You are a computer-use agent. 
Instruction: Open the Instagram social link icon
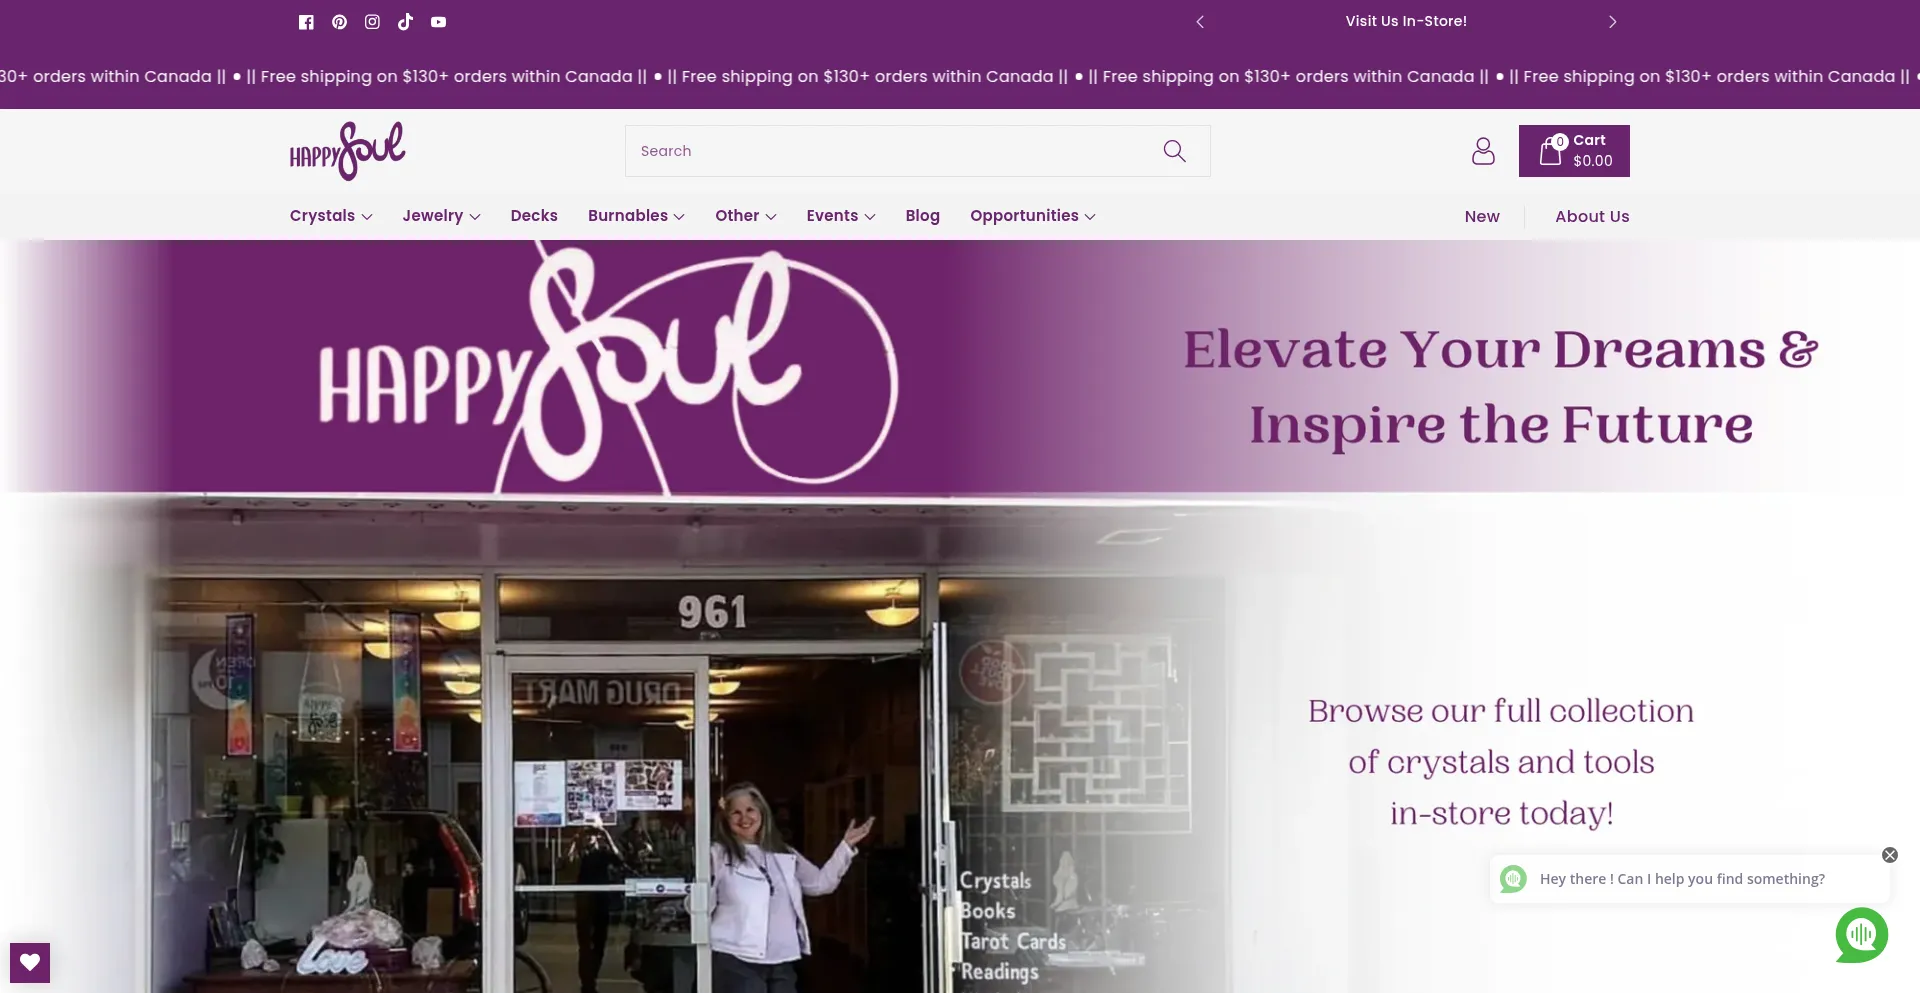coord(372,22)
